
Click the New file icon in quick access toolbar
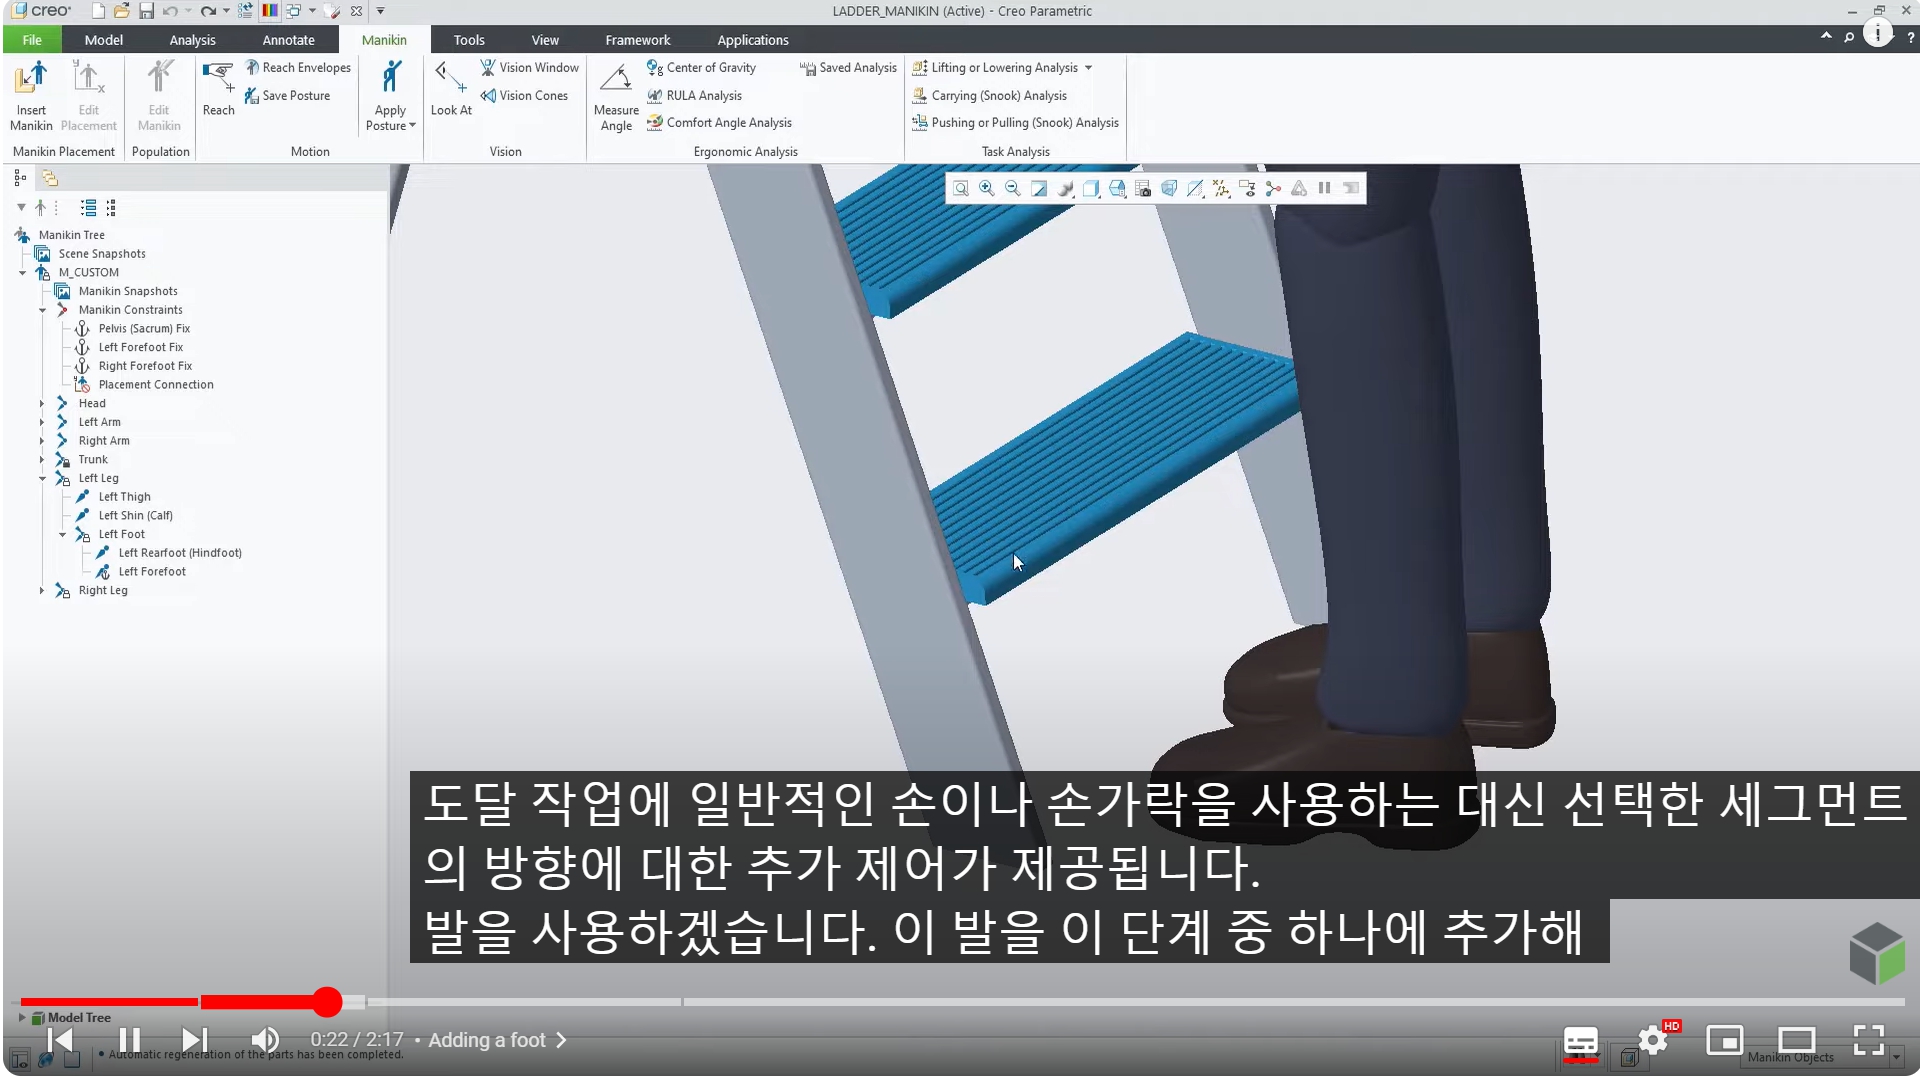pyautogui.click(x=98, y=11)
